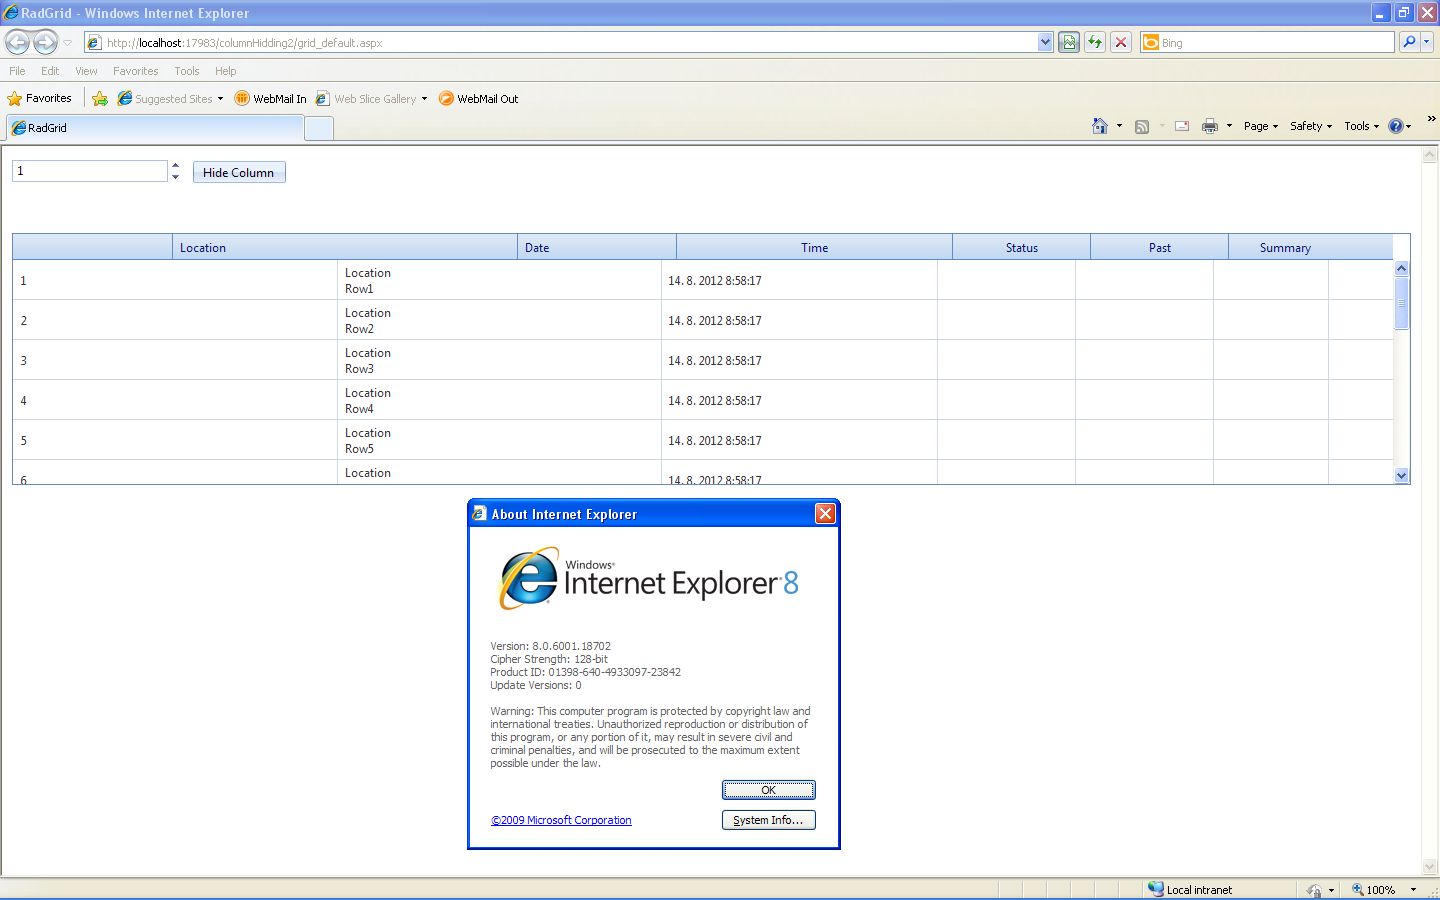Sort grid by the Location header
The width and height of the screenshot is (1440, 900).
(345, 247)
